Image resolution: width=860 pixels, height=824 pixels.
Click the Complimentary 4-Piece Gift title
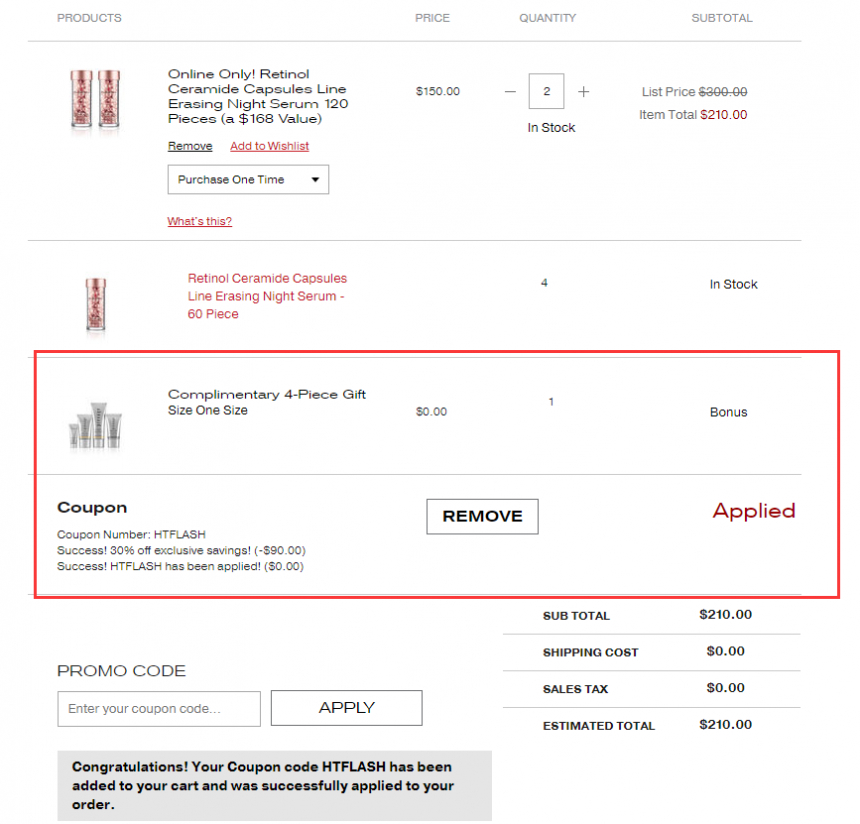point(267,394)
